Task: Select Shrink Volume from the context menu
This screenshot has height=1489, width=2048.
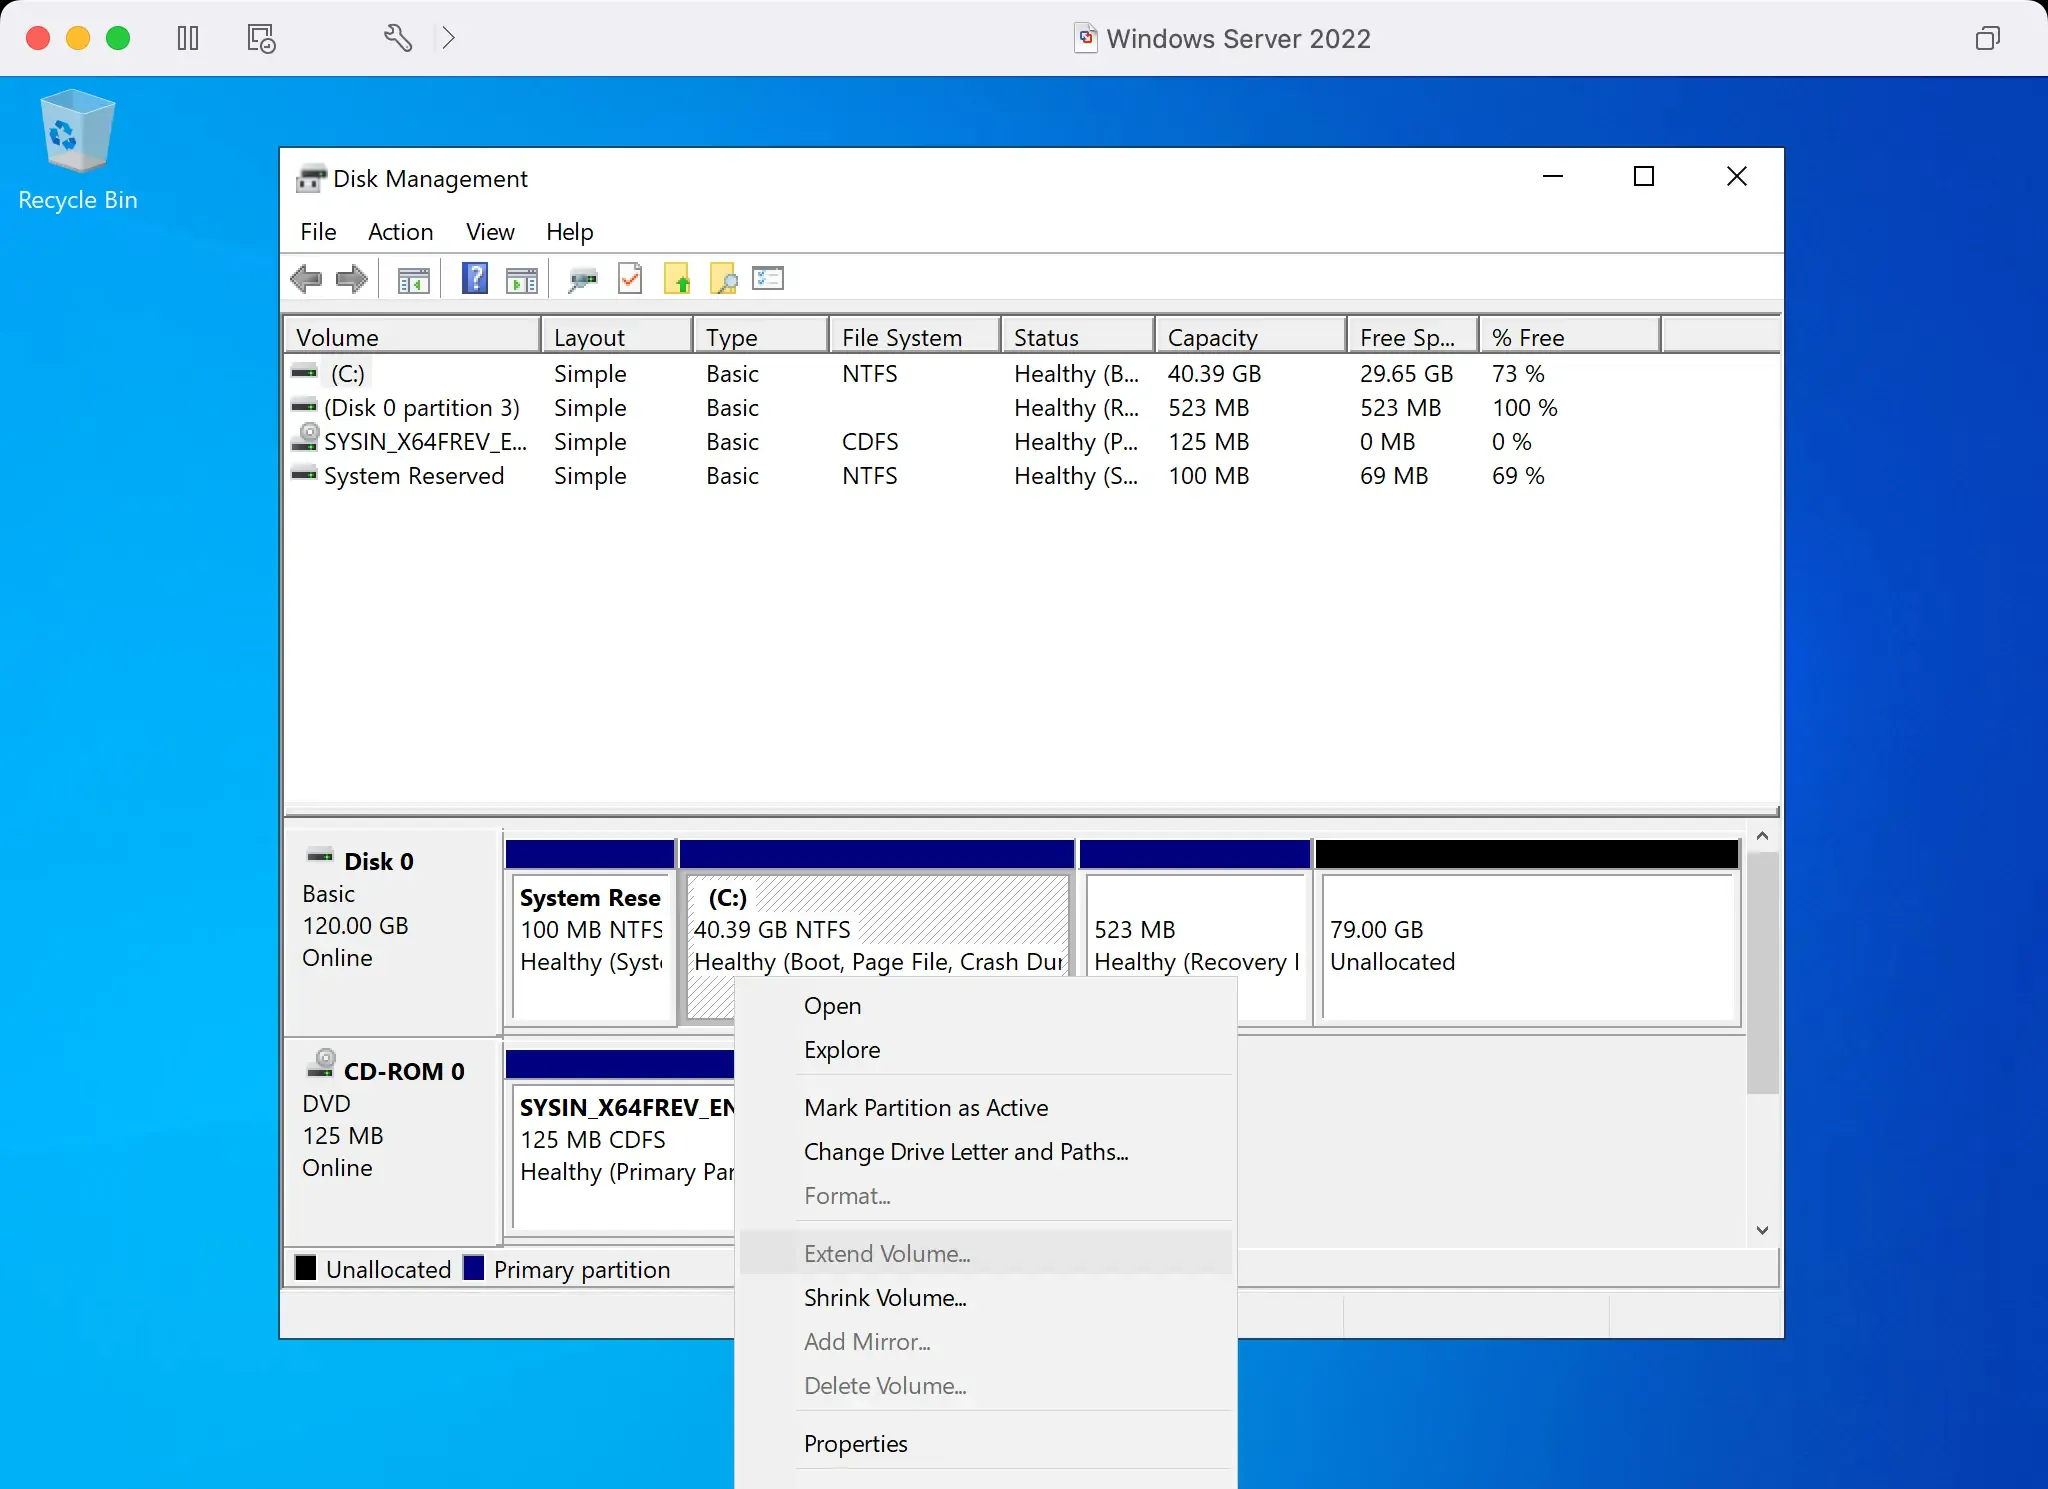Action: coord(985,1298)
